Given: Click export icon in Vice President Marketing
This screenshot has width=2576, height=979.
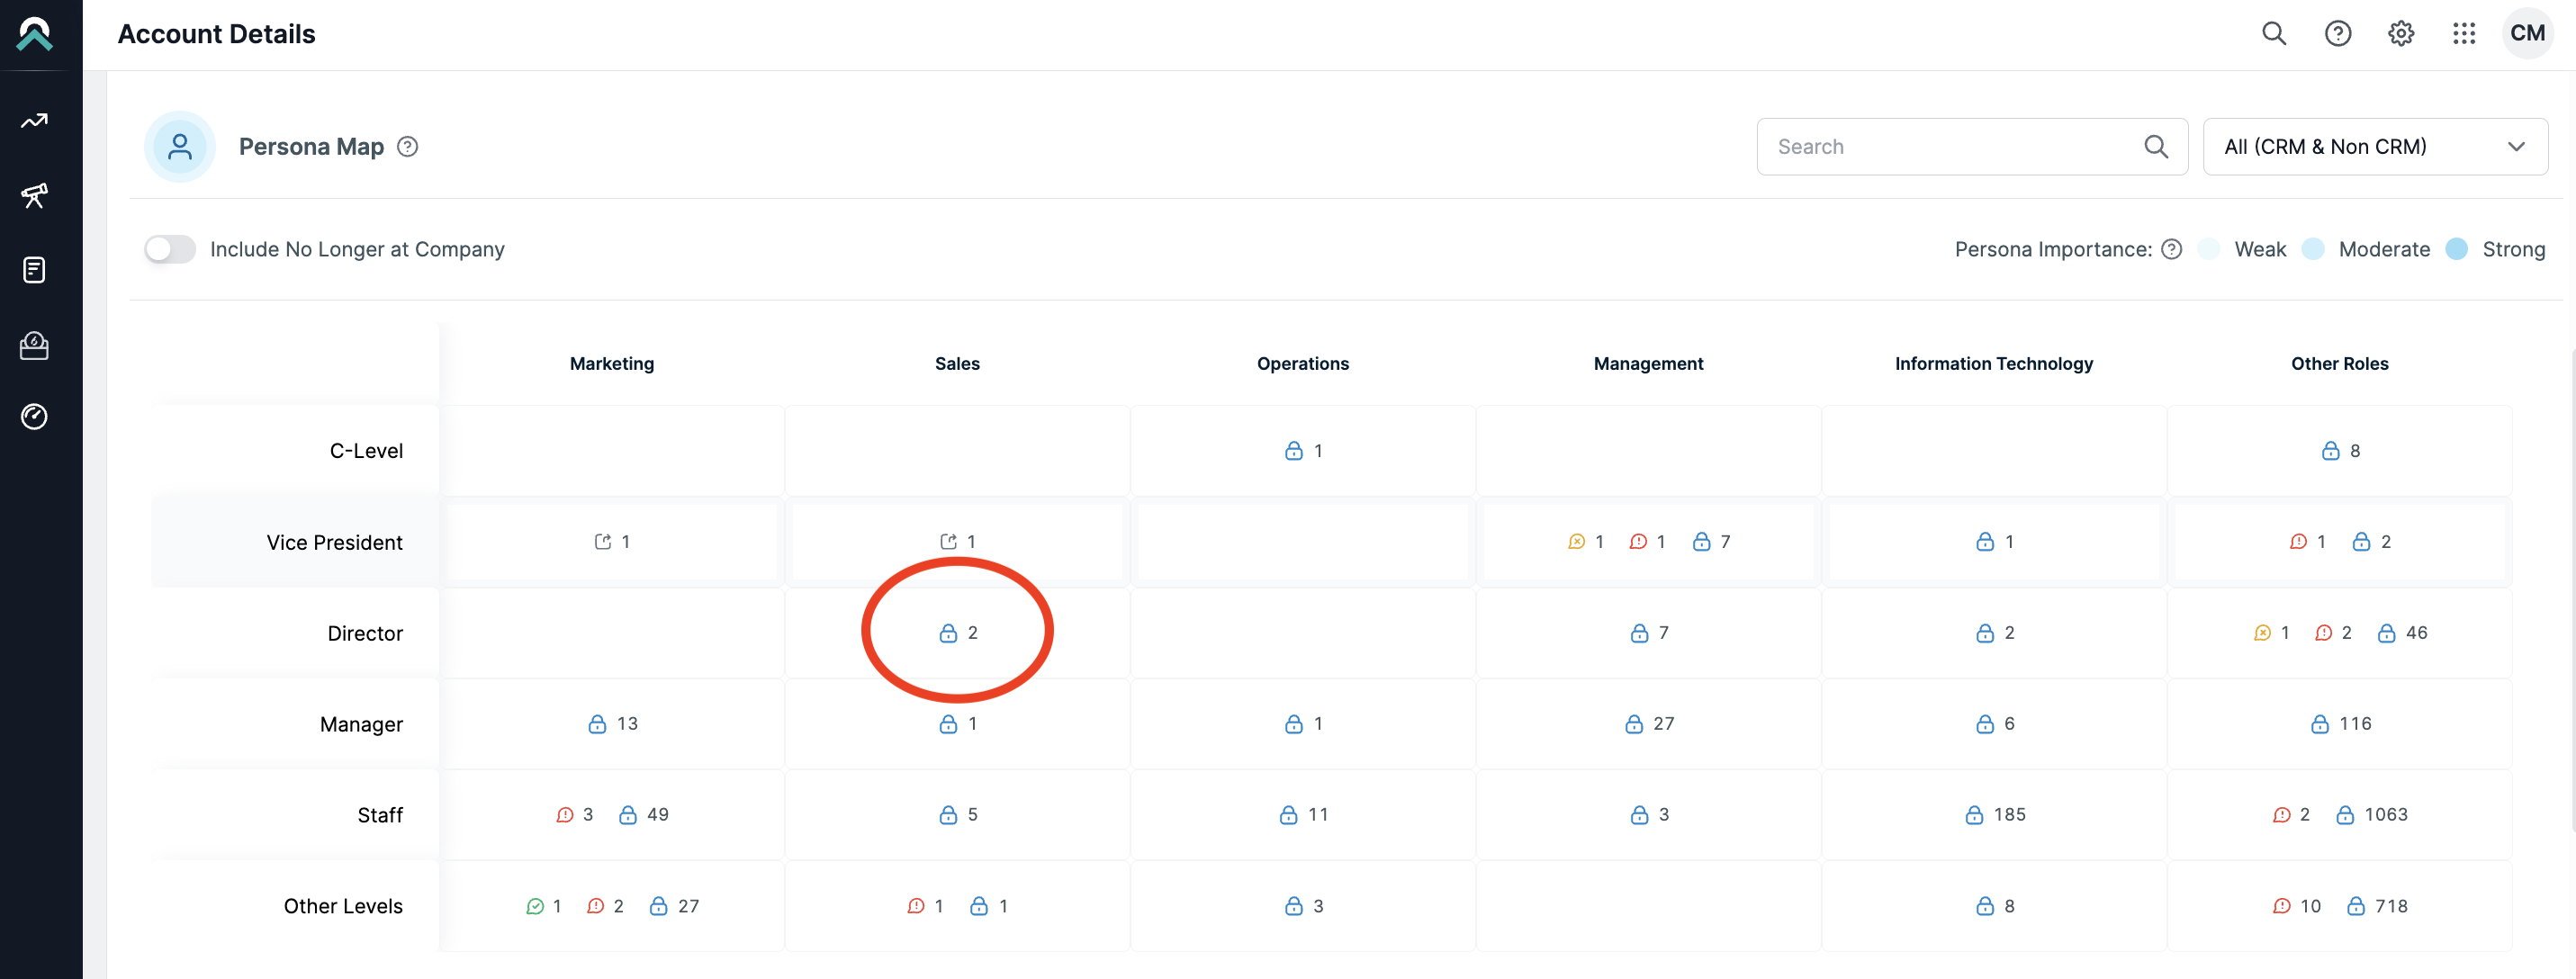Looking at the screenshot, I should pos(603,542).
